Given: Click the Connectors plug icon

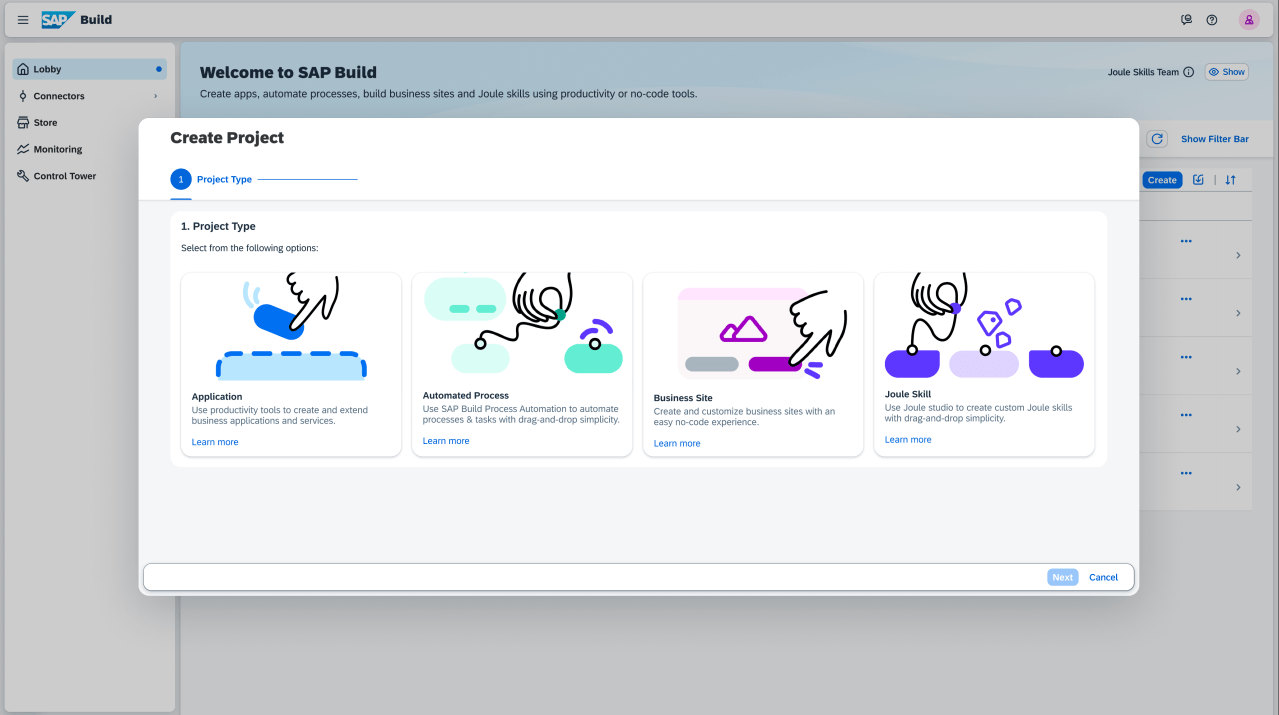Looking at the screenshot, I should pyautogui.click(x=23, y=96).
